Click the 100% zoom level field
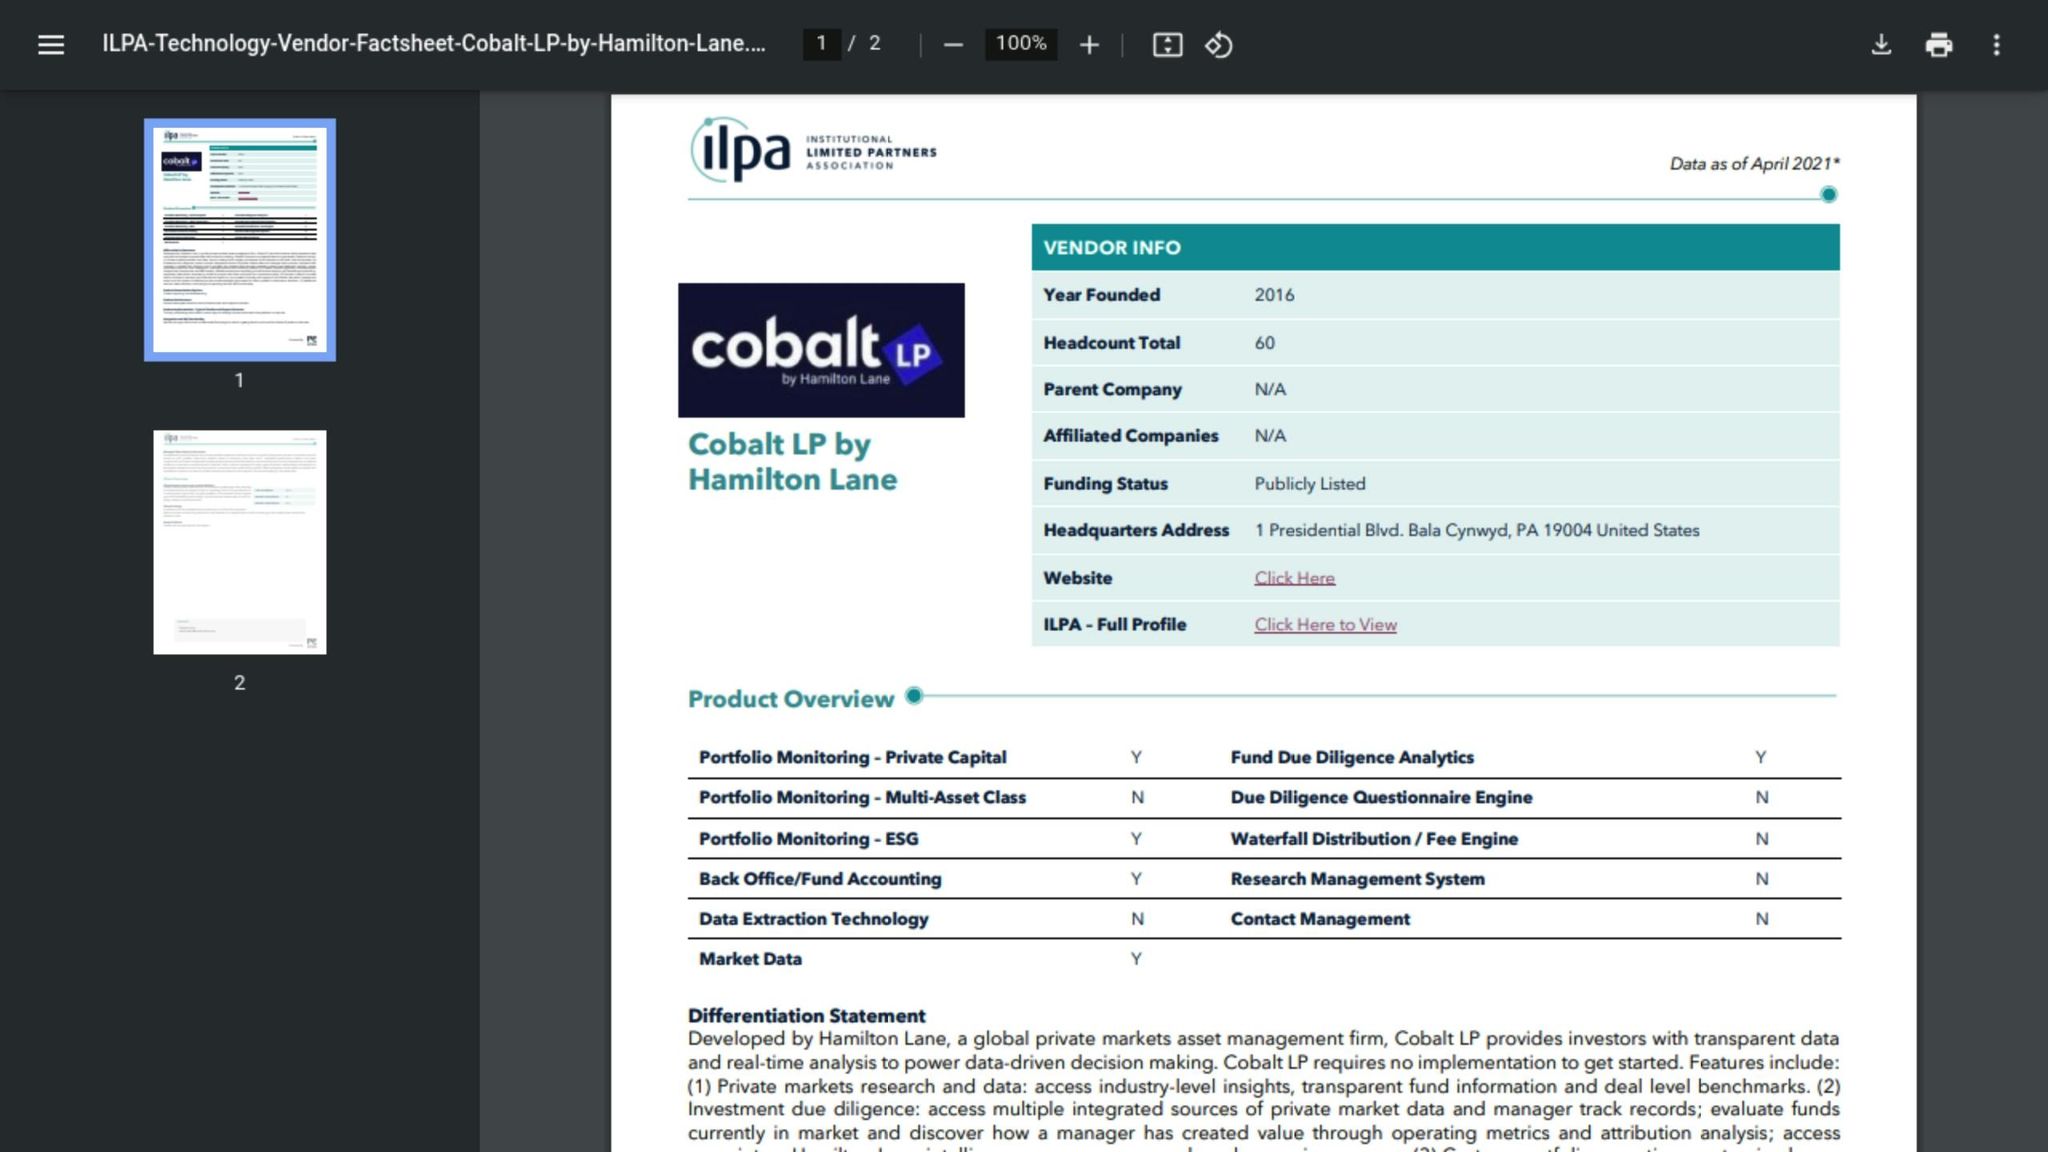Screen dimensions: 2048x1152 (x=1020, y=43)
